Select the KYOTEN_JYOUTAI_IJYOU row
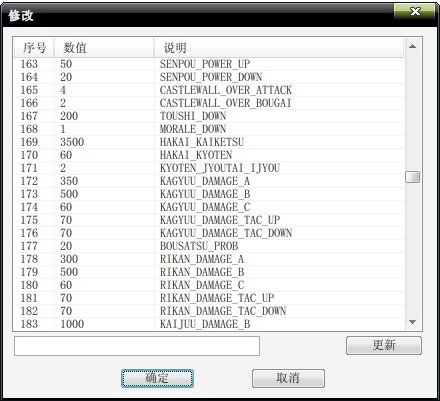The height and width of the screenshot is (401, 440). pos(209,168)
